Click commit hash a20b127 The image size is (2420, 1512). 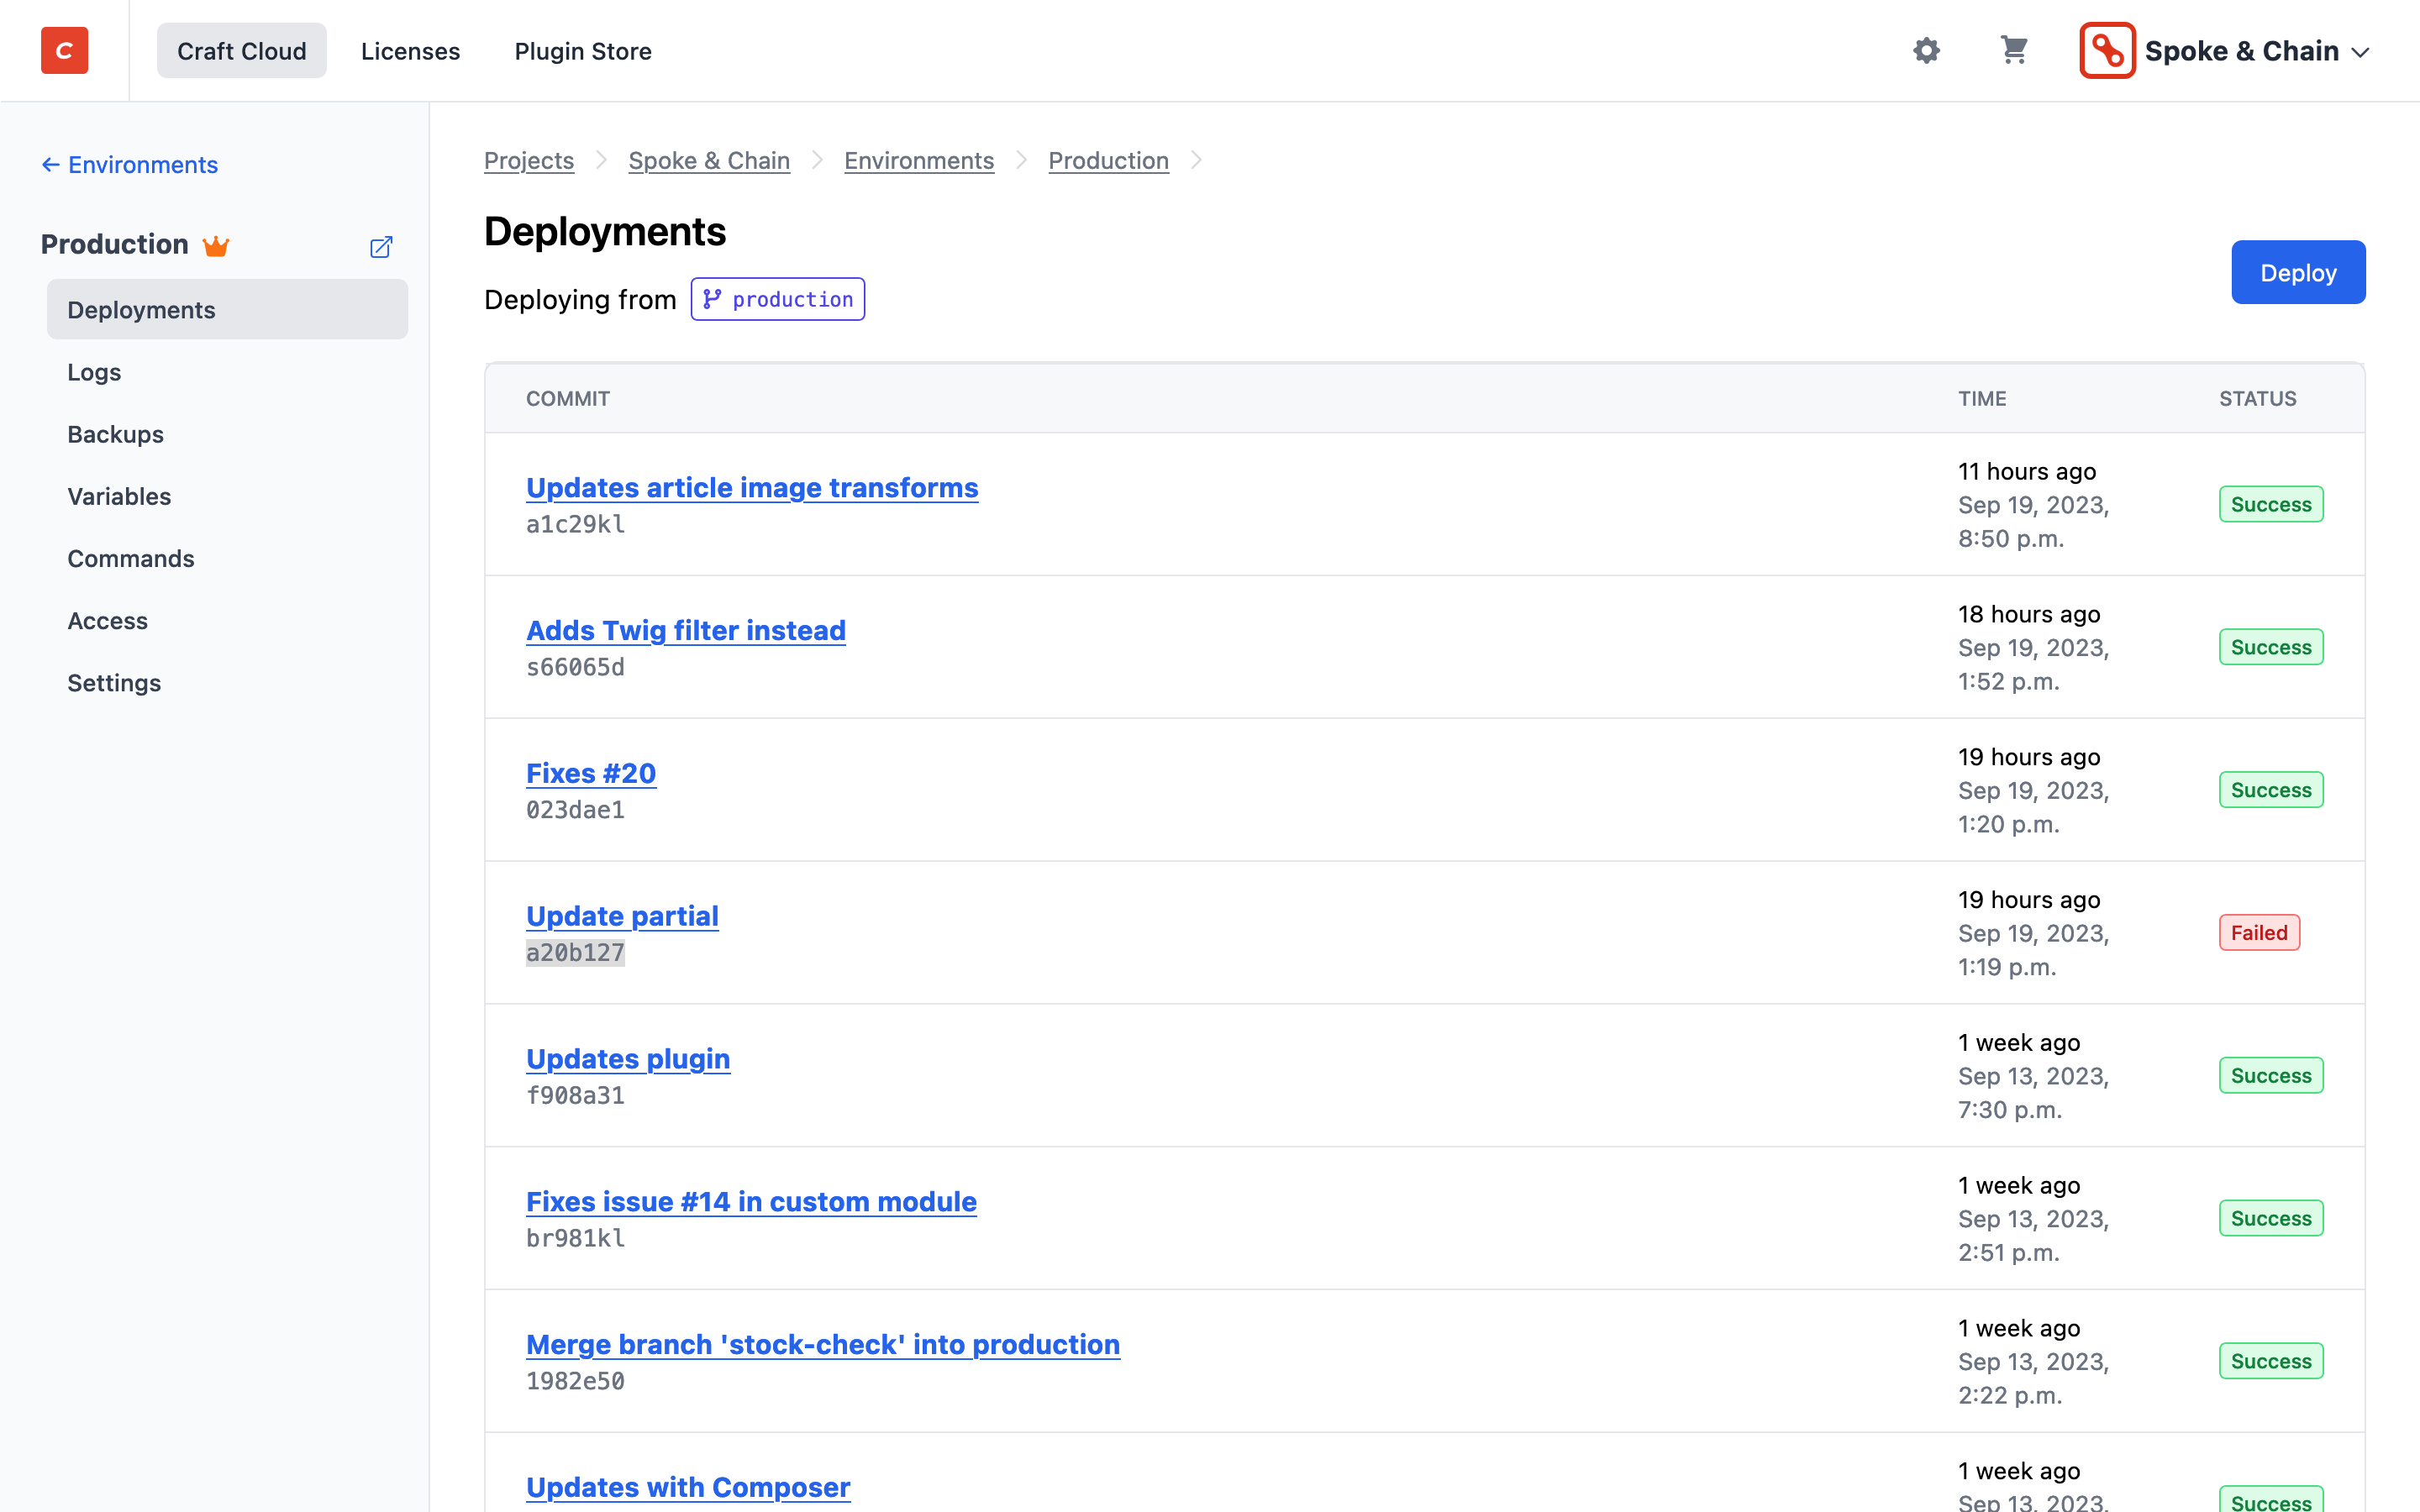coord(575,953)
